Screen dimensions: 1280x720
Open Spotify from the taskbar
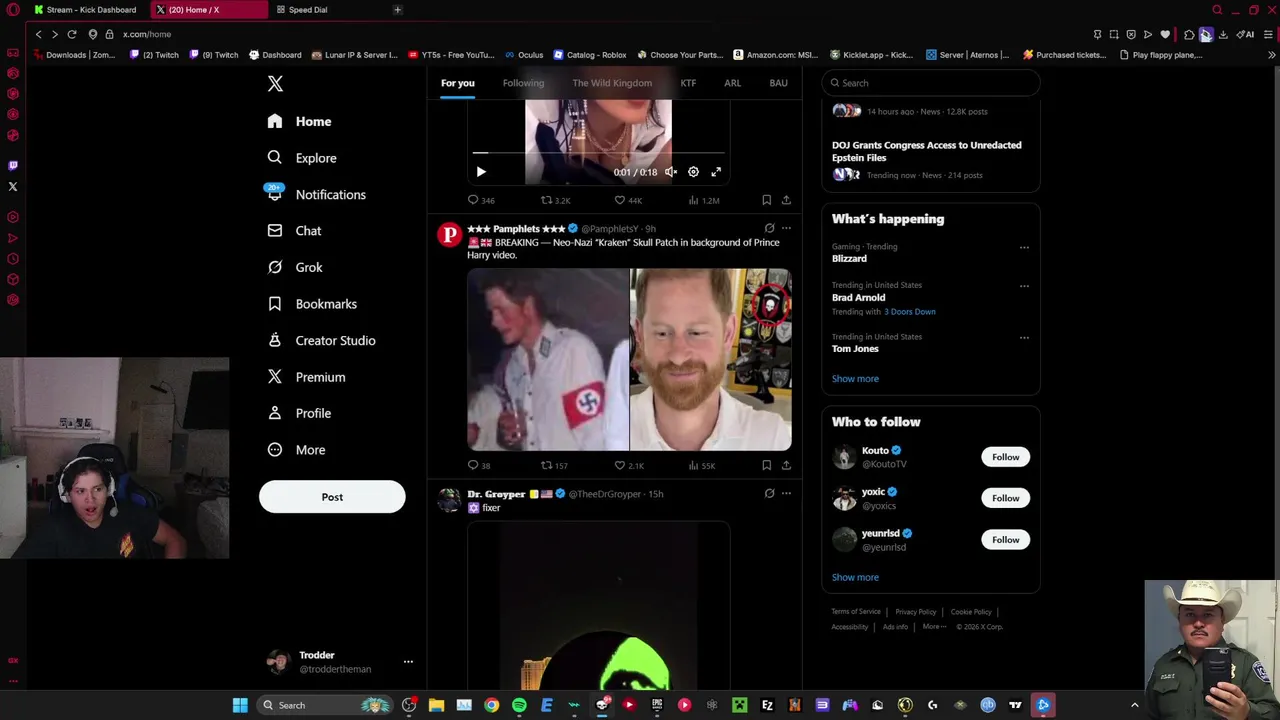519,705
